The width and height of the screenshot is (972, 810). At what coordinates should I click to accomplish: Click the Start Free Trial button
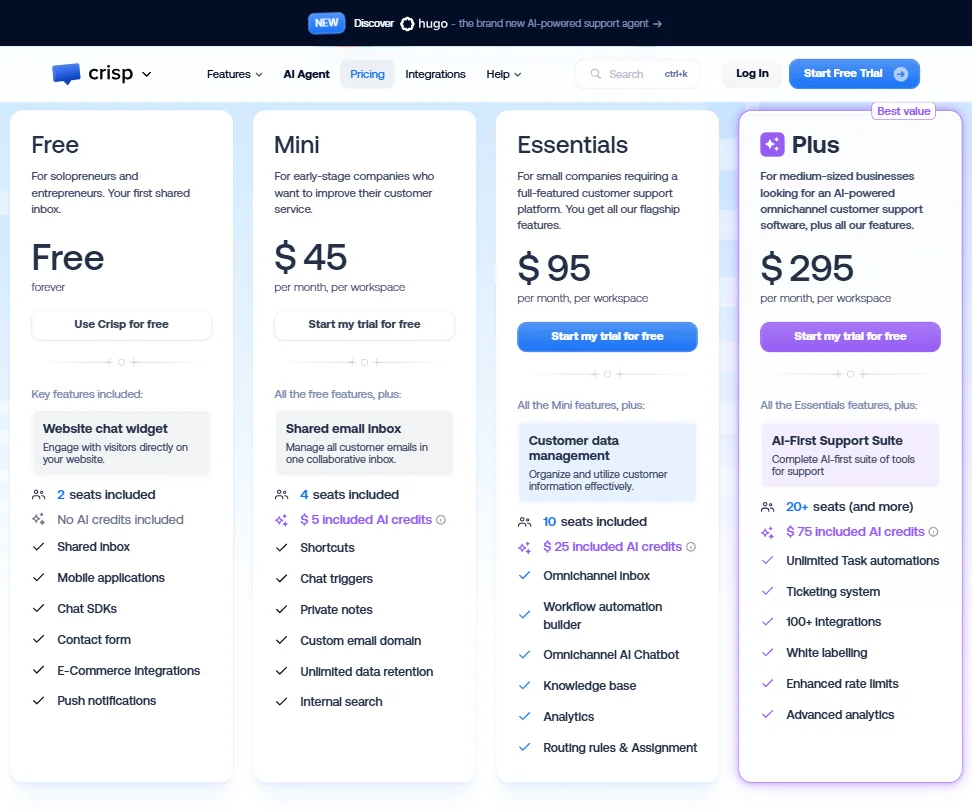click(x=854, y=74)
